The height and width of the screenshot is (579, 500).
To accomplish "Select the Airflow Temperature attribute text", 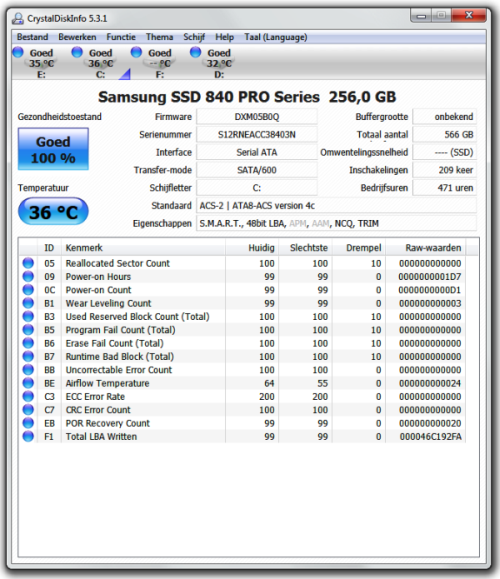I will 107,383.
